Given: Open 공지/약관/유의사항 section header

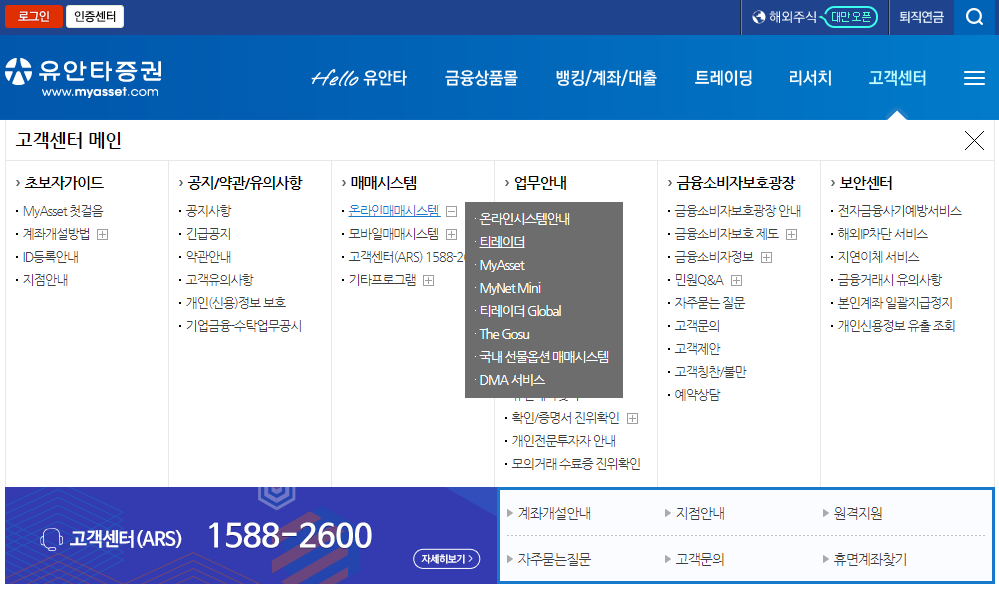Looking at the screenshot, I should coord(245,183).
